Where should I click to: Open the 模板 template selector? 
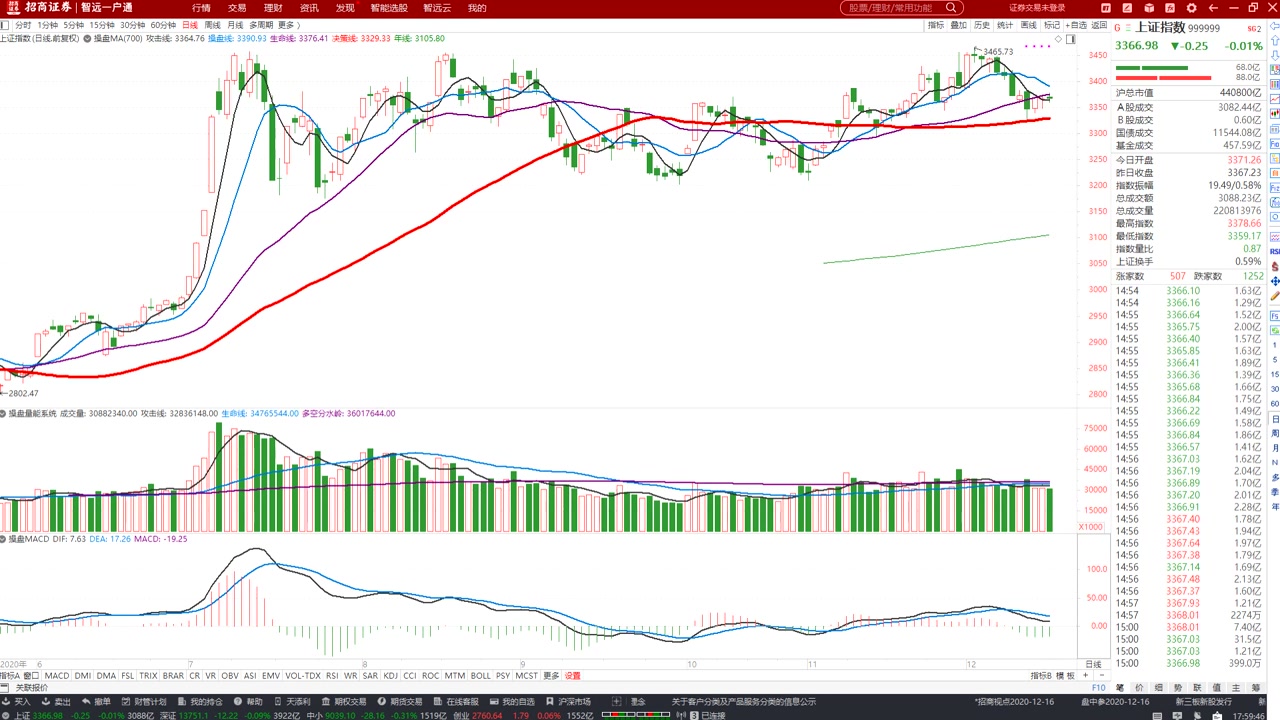pos(1065,676)
